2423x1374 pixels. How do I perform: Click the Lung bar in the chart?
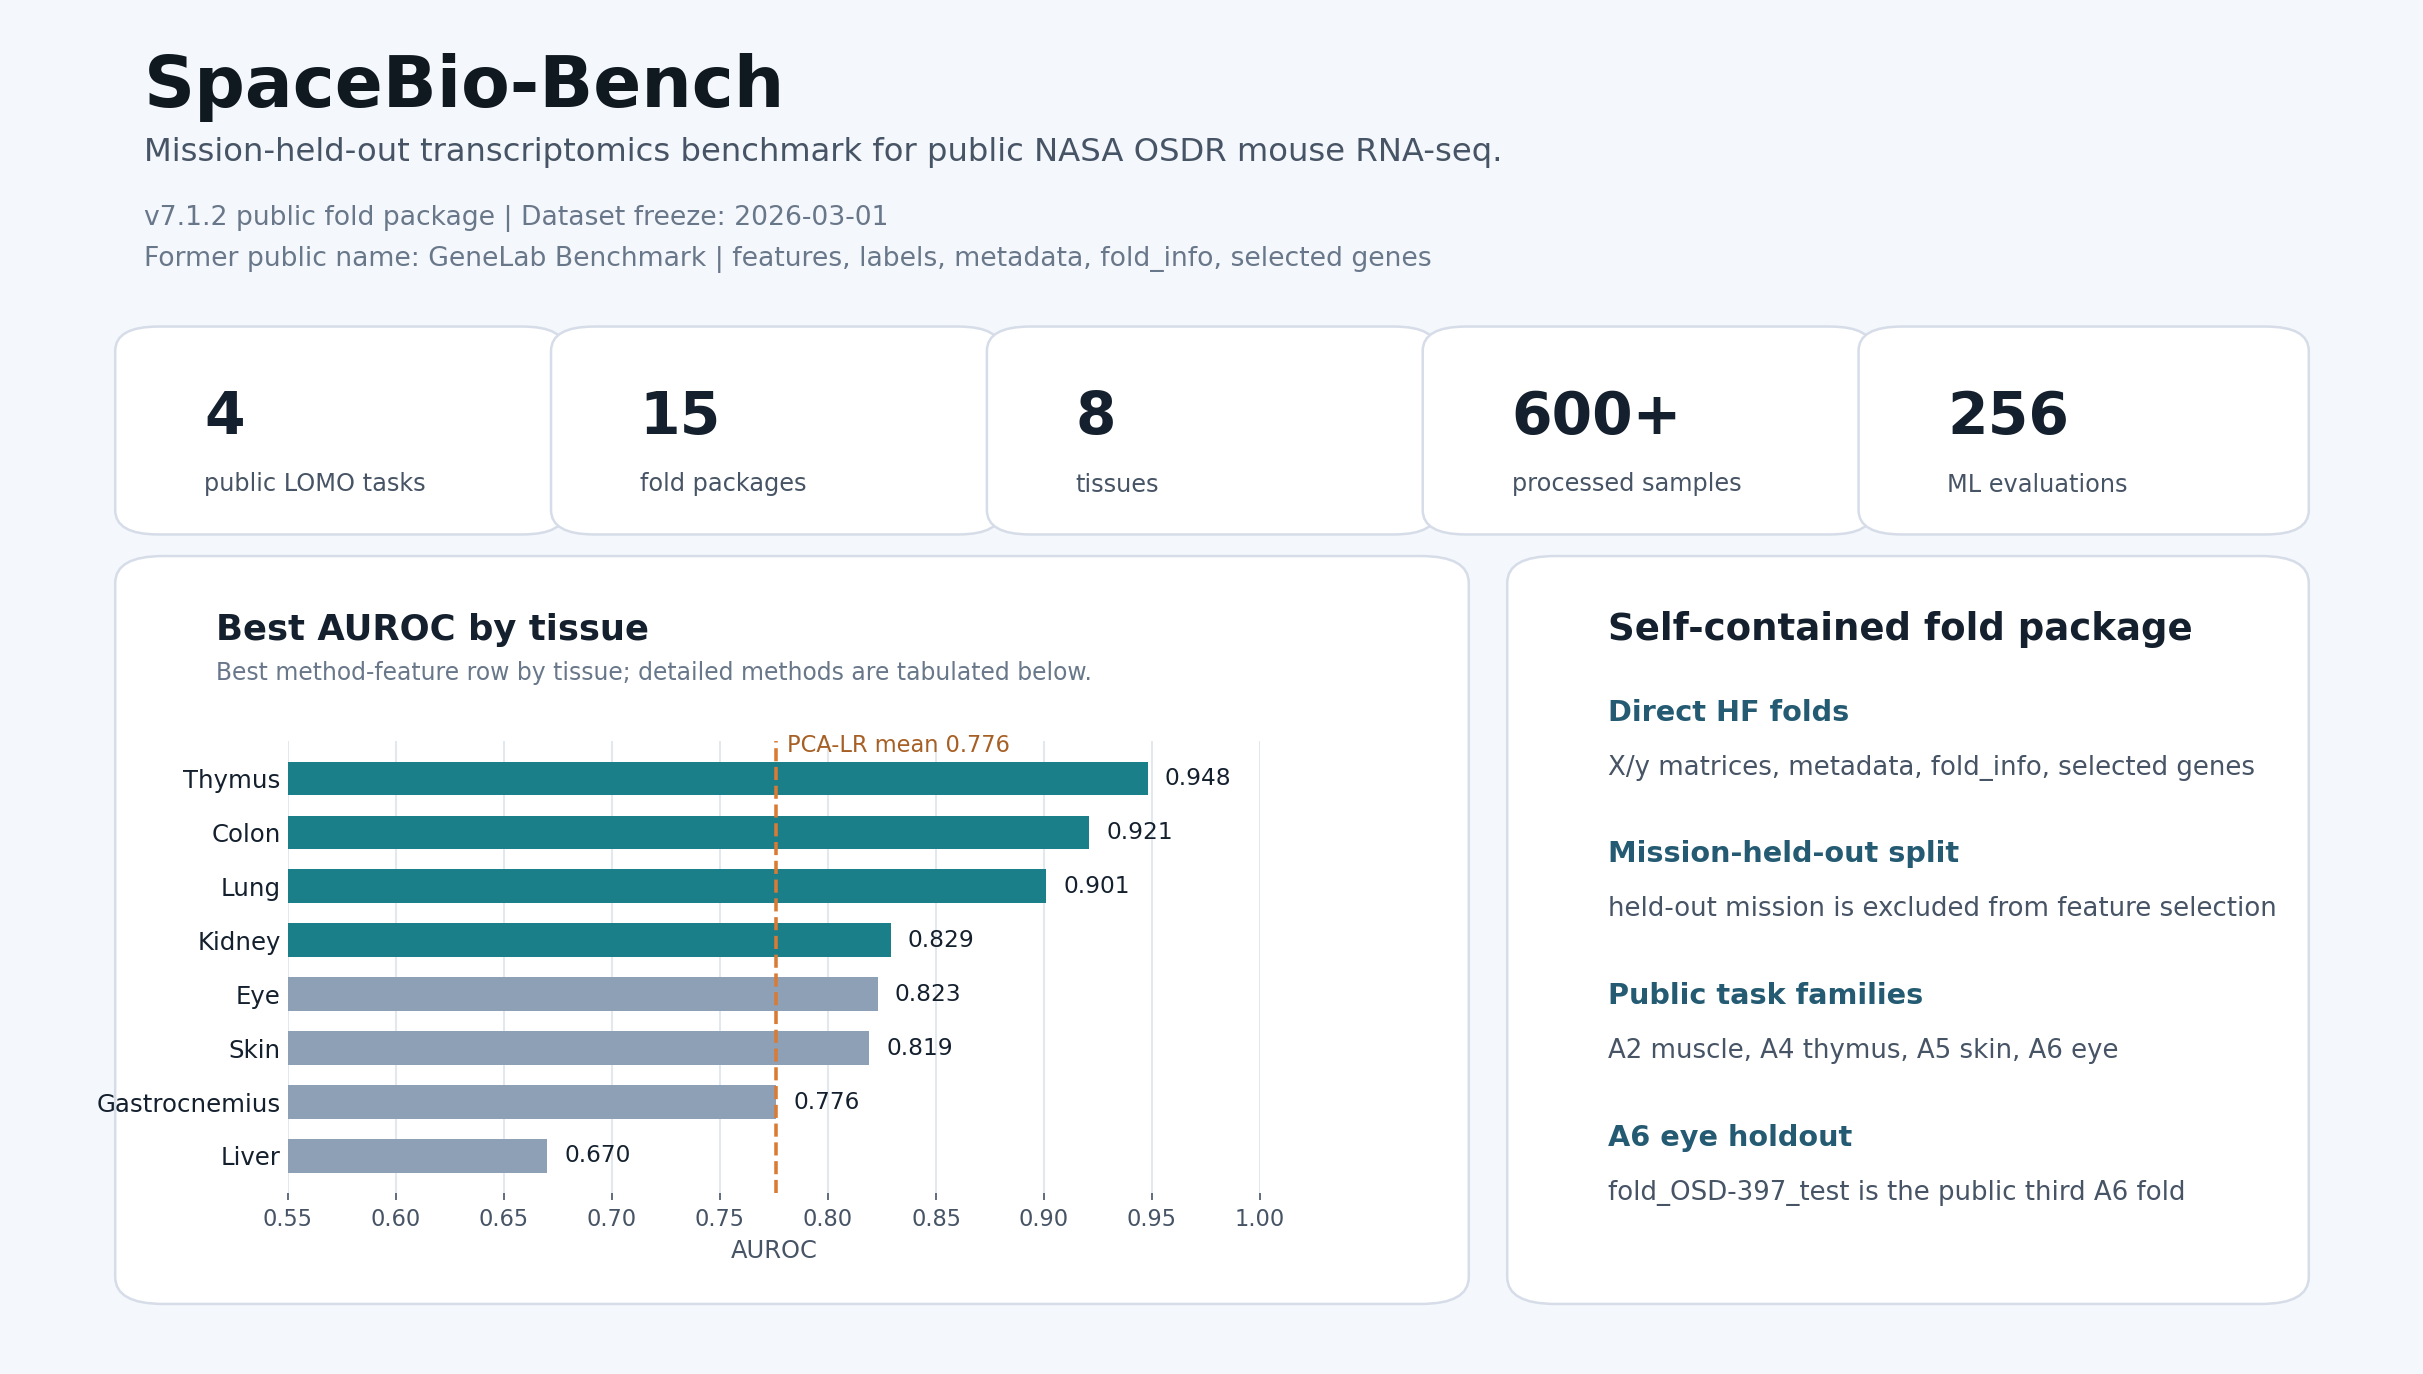(667, 886)
